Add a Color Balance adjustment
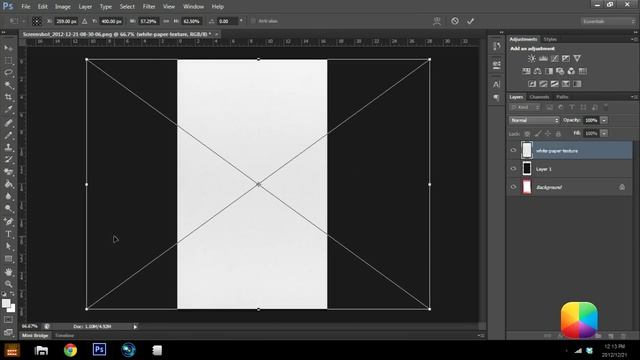The width and height of the screenshot is (640, 360). click(538, 71)
